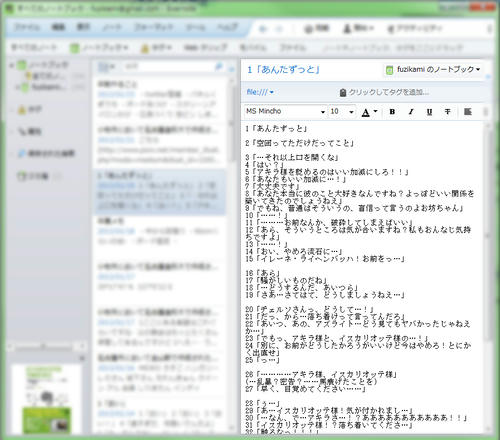Close the advertisement panel in the sidebar

pos(82,358)
